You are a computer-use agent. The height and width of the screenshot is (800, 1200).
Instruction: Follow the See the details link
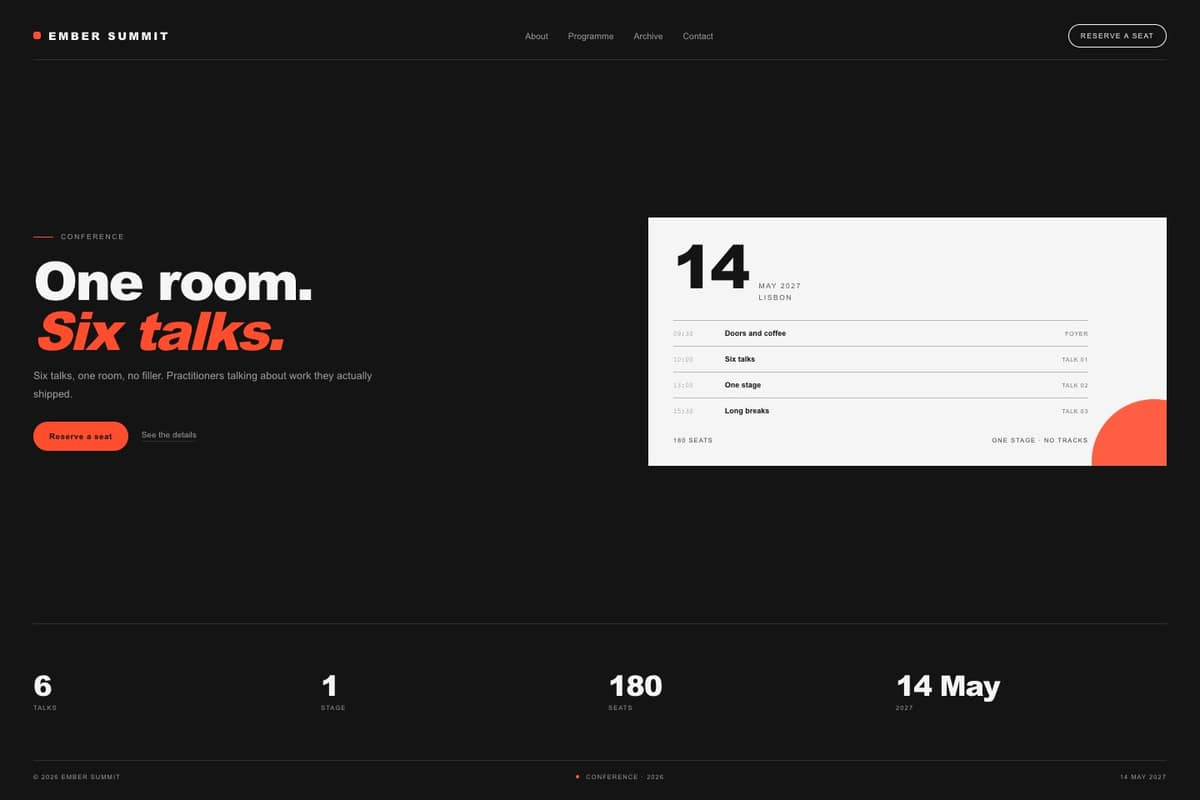(169, 435)
